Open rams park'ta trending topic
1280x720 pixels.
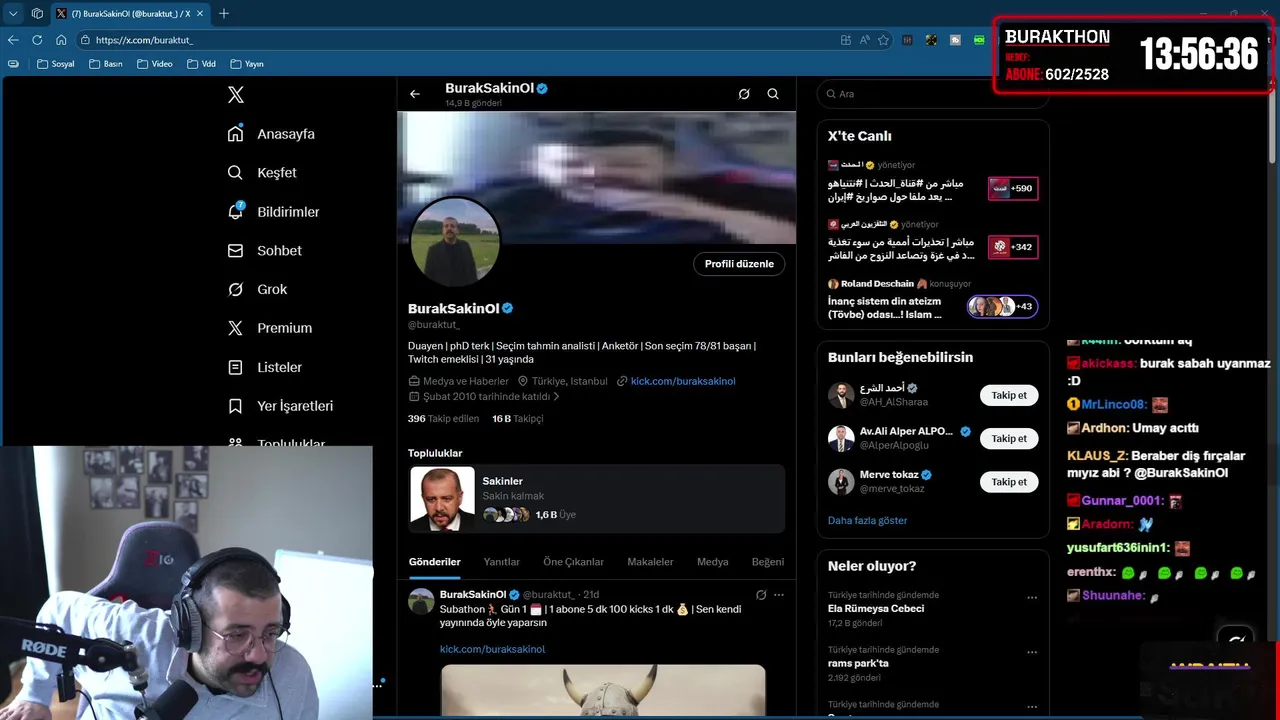click(x=858, y=664)
